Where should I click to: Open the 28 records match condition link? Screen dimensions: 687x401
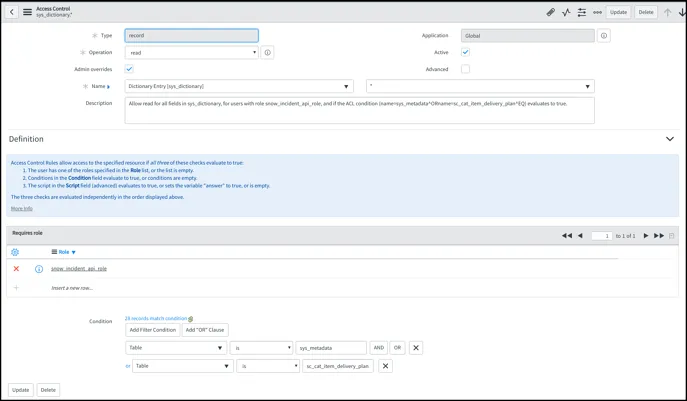[x=156, y=319]
